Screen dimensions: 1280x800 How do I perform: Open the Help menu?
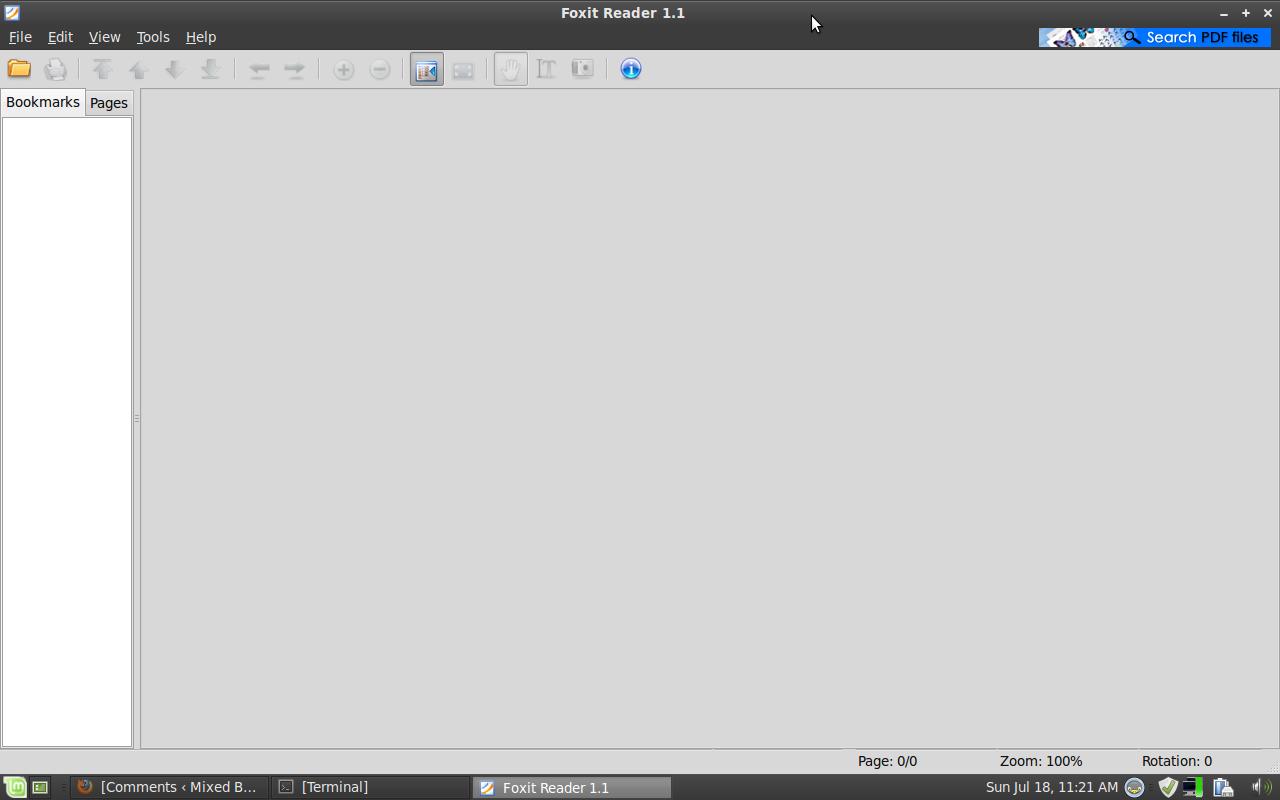pos(201,37)
